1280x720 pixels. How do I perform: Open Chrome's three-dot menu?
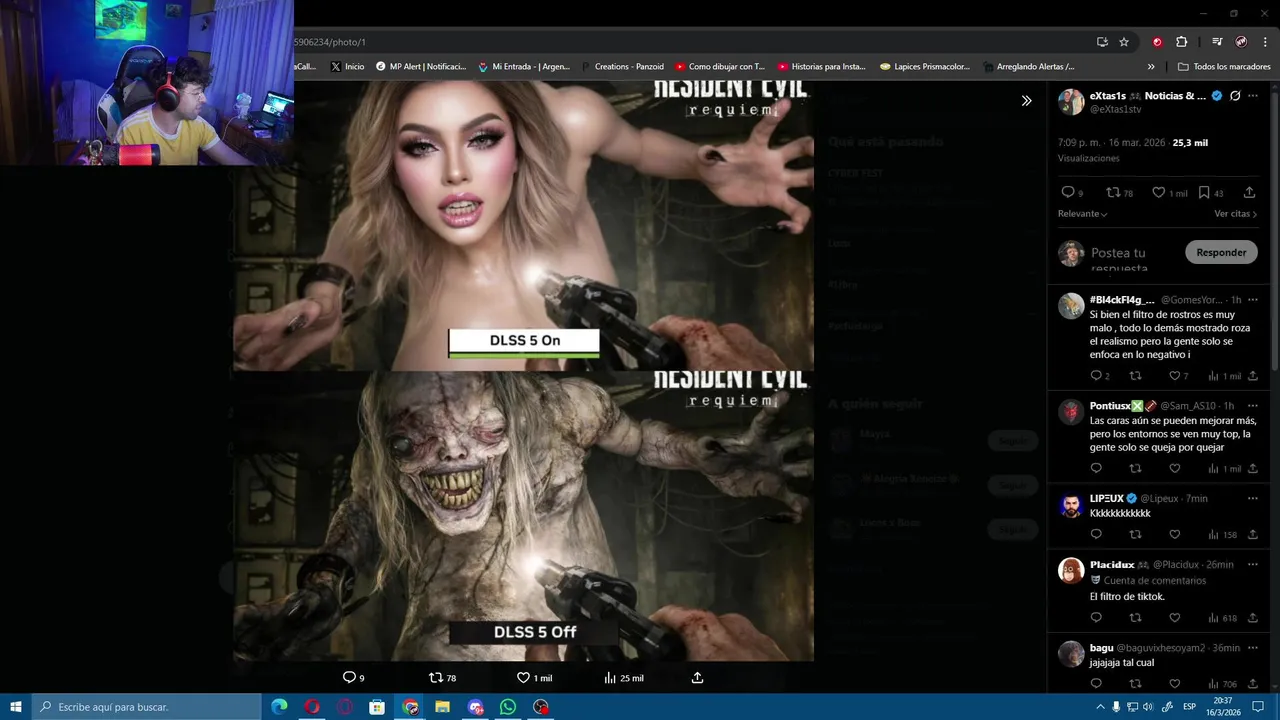pyautogui.click(x=1263, y=42)
